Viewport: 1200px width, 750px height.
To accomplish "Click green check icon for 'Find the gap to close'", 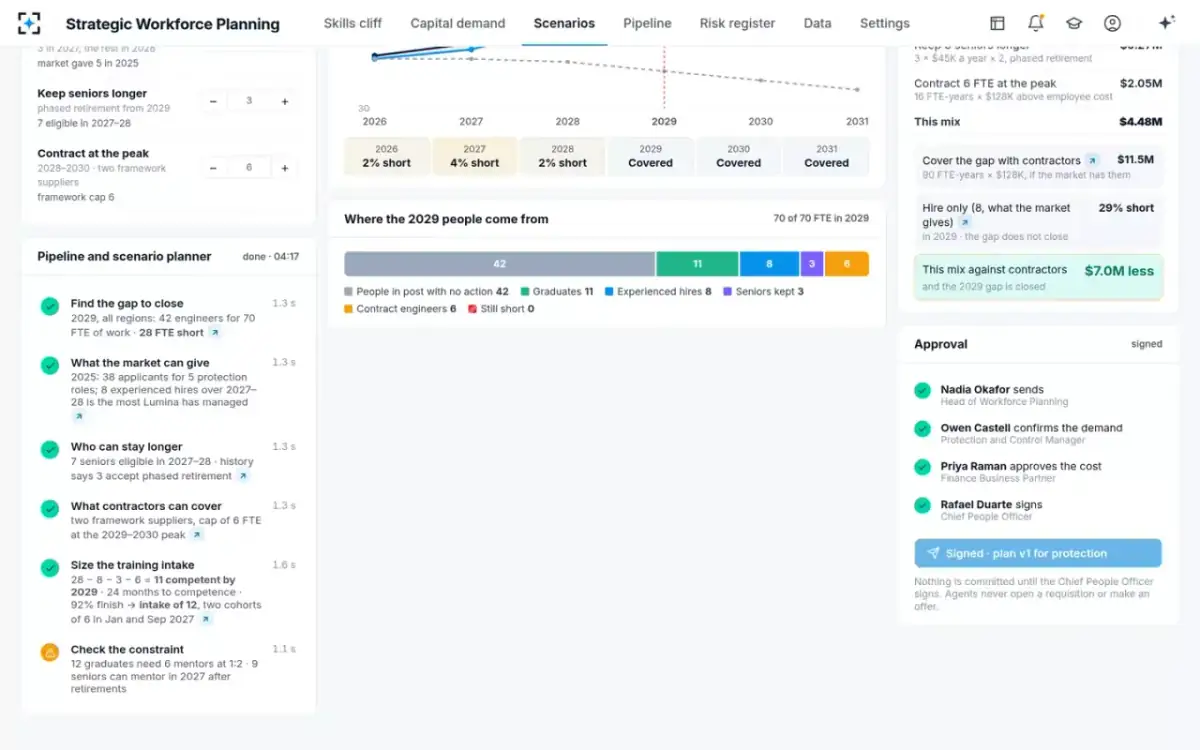I will pyautogui.click(x=50, y=306).
